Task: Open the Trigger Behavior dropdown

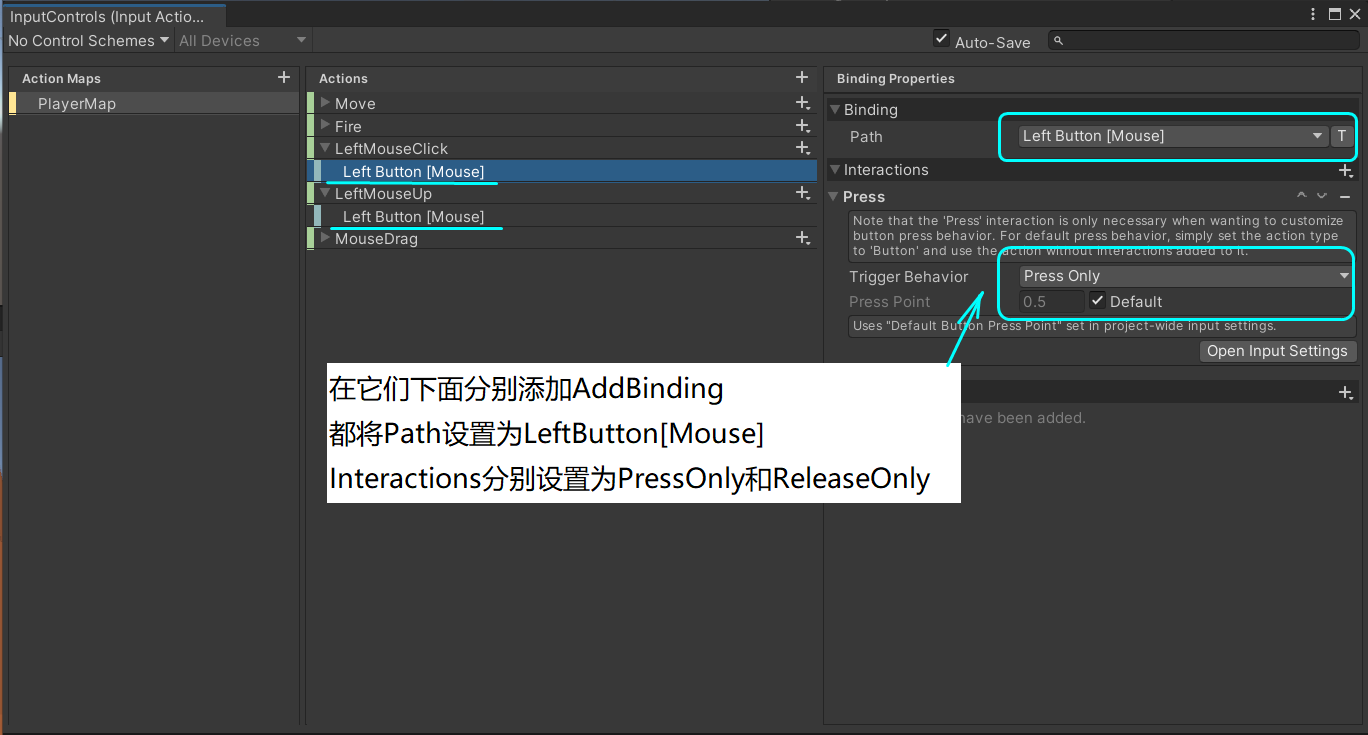Action: click(x=1184, y=275)
